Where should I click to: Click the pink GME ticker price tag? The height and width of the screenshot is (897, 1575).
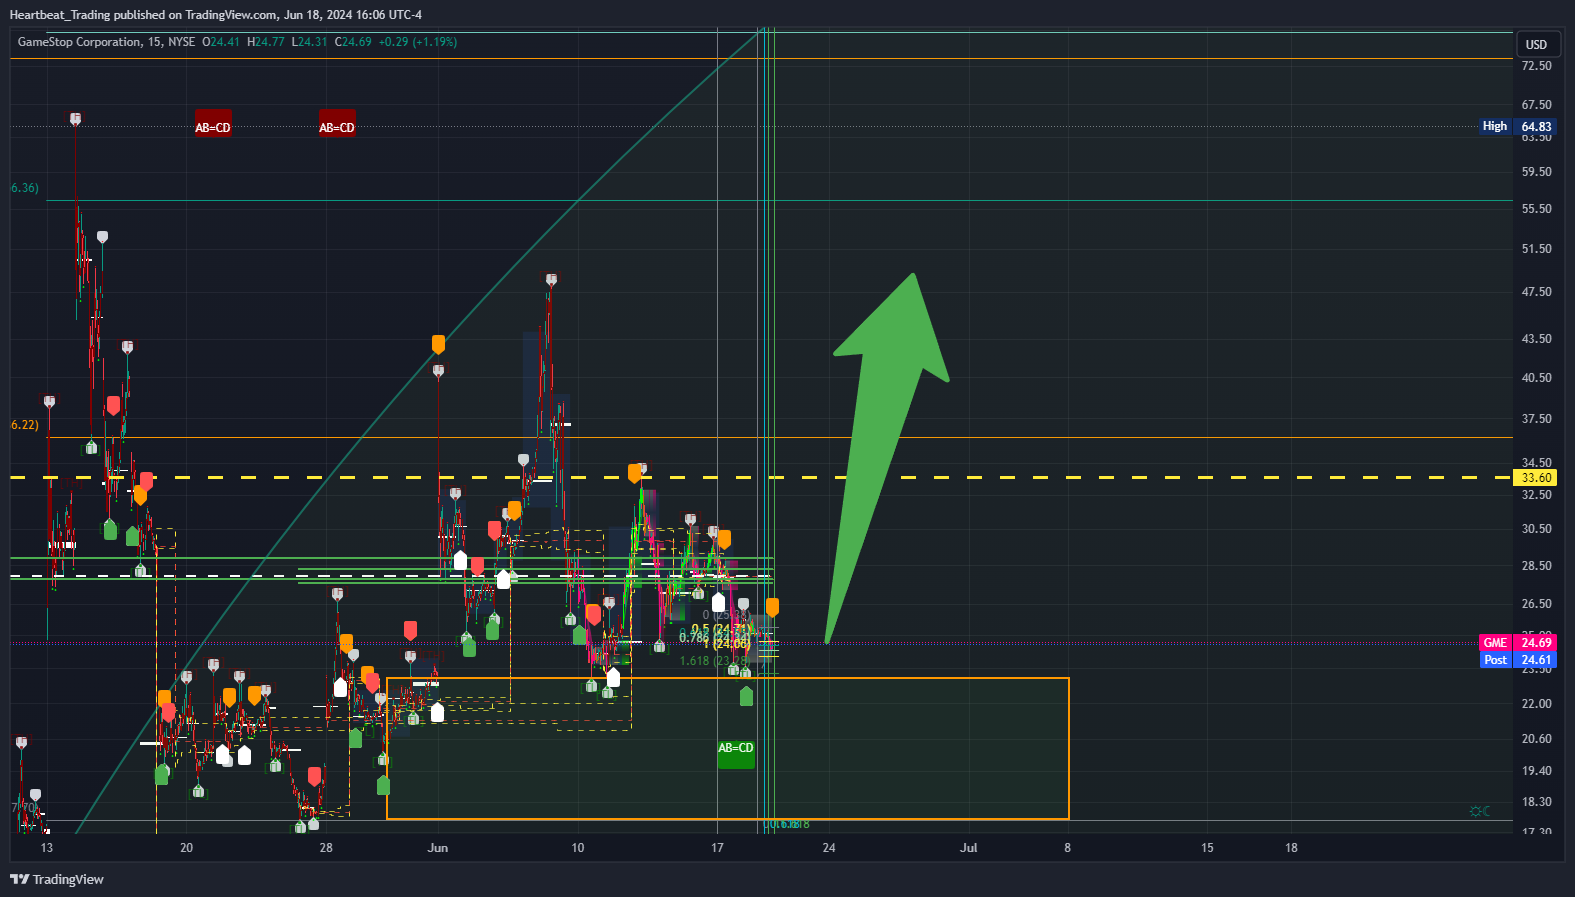[1495, 643]
